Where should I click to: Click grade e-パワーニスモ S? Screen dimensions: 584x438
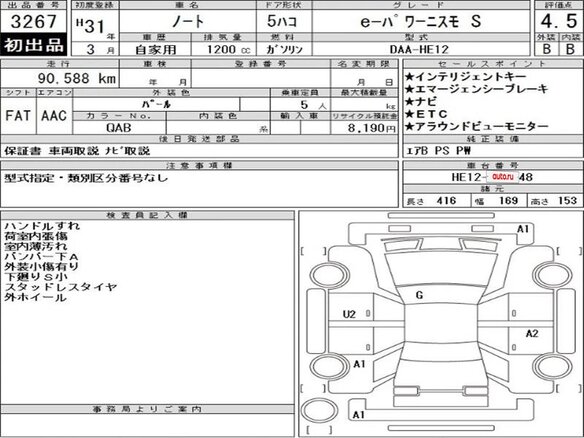[x=421, y=22]
